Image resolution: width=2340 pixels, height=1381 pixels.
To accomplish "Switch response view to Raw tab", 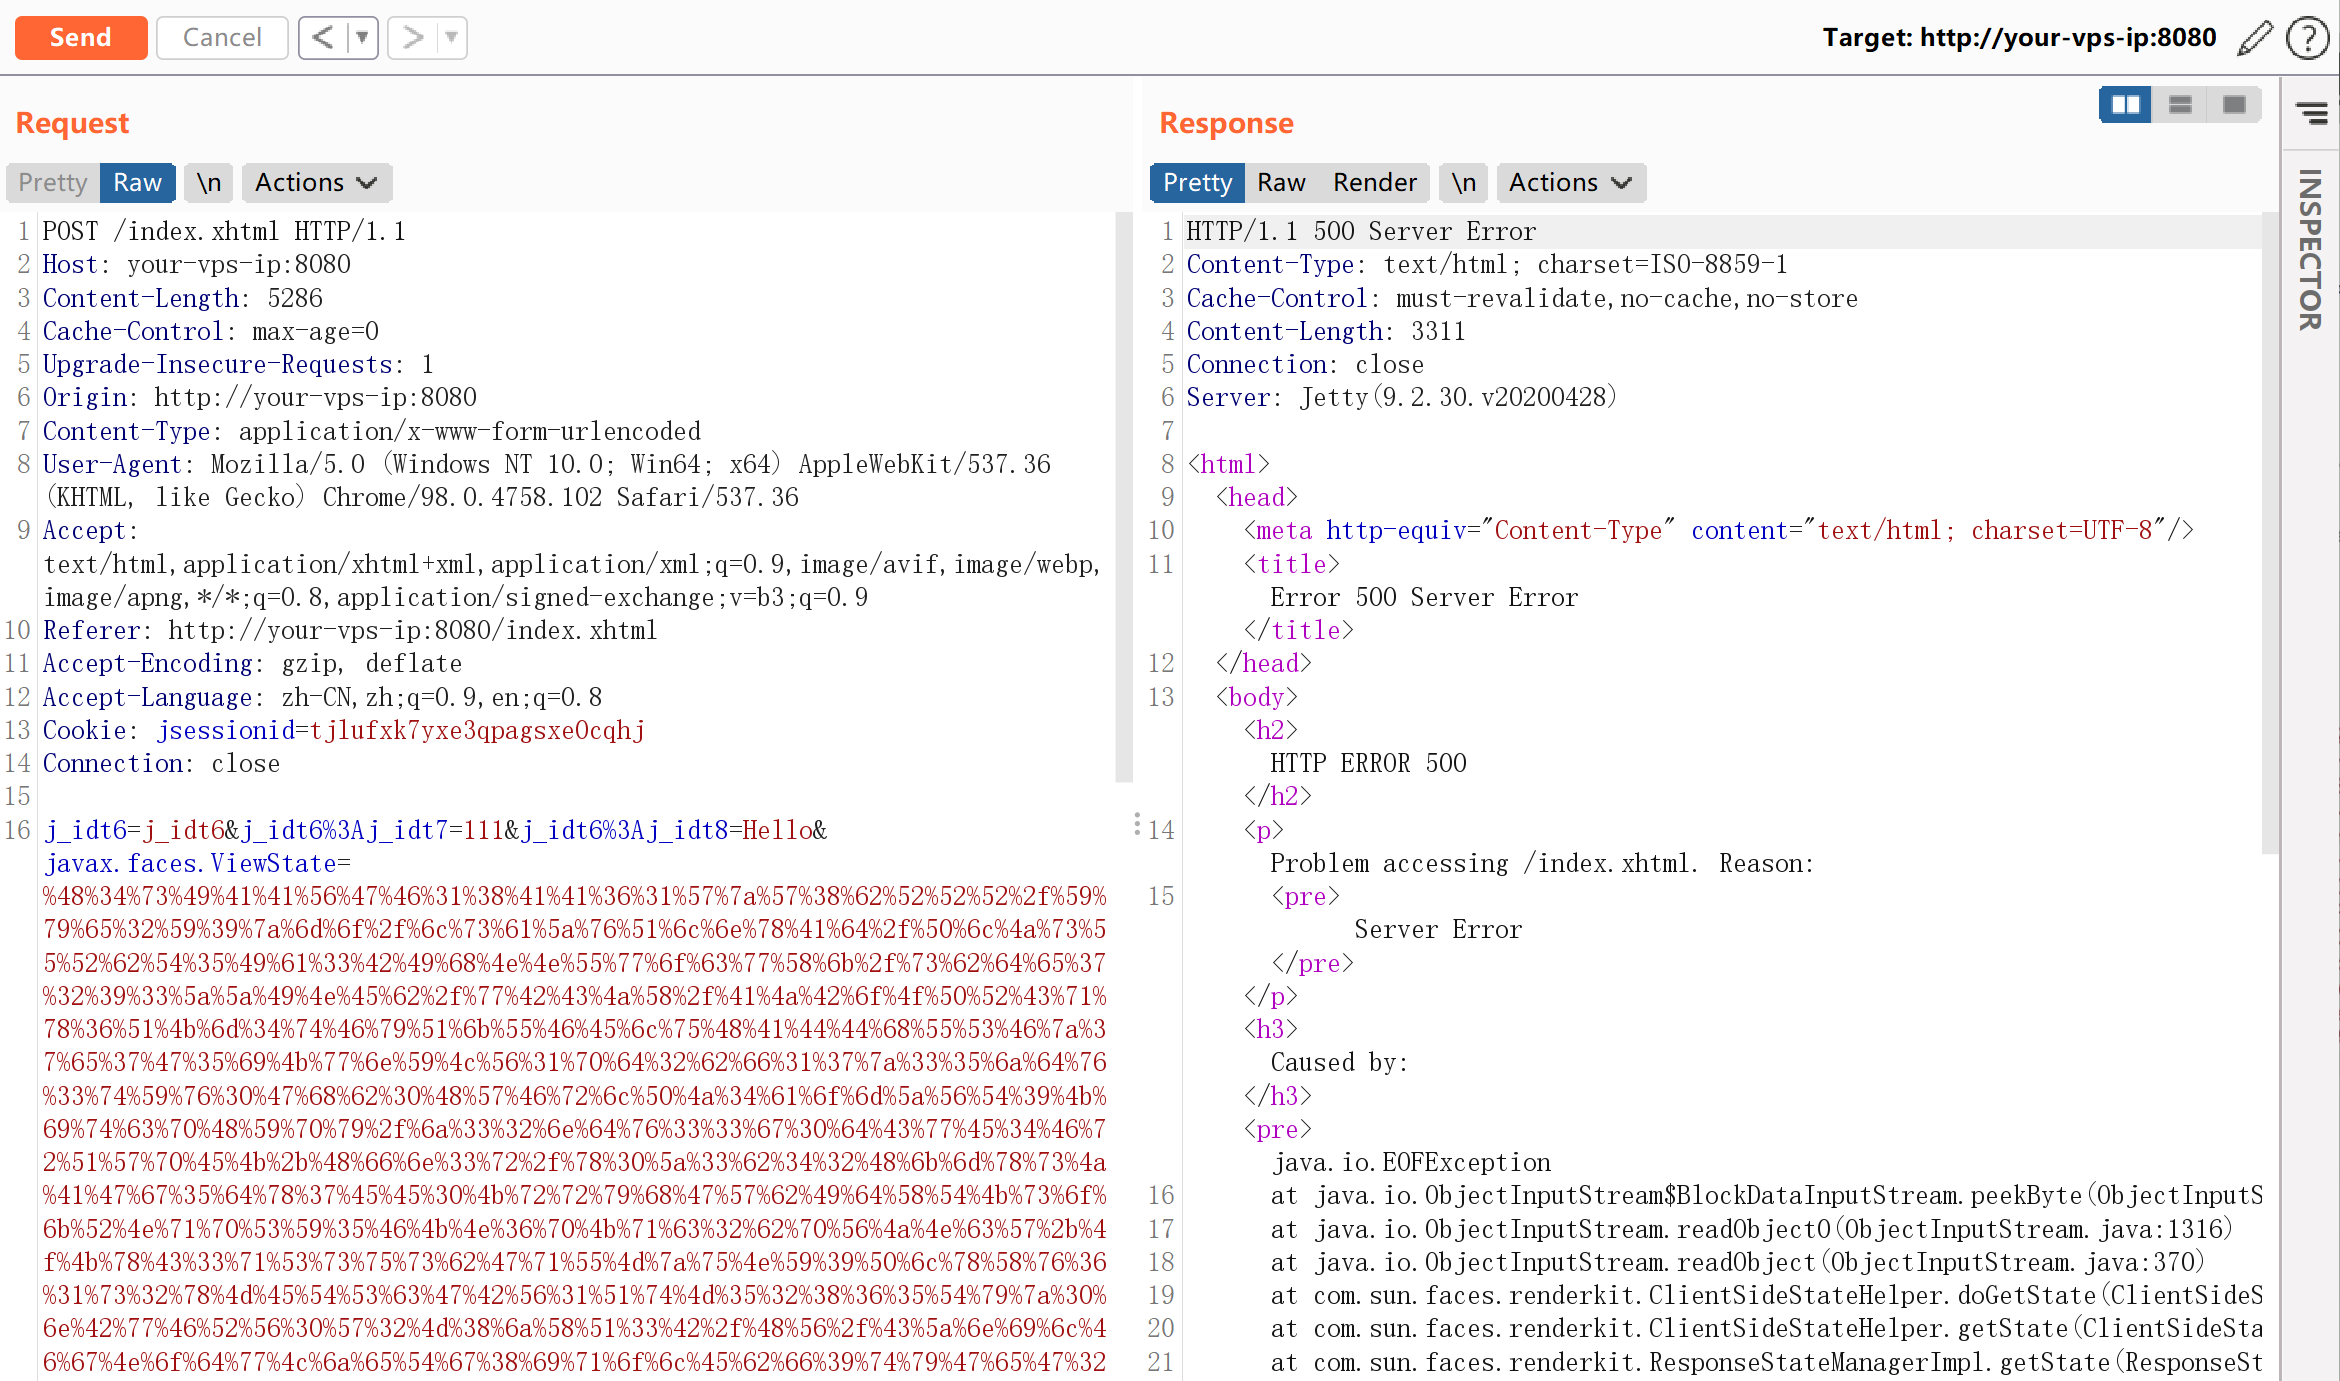I will point(1281,183).
